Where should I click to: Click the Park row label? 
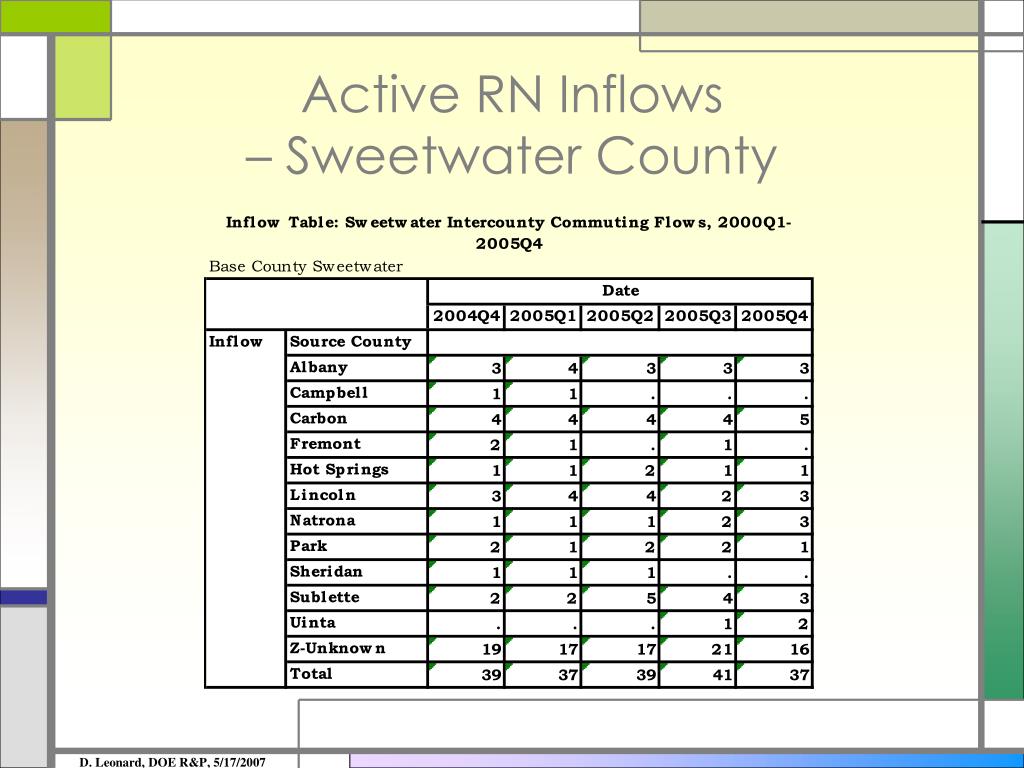(308, 546)
